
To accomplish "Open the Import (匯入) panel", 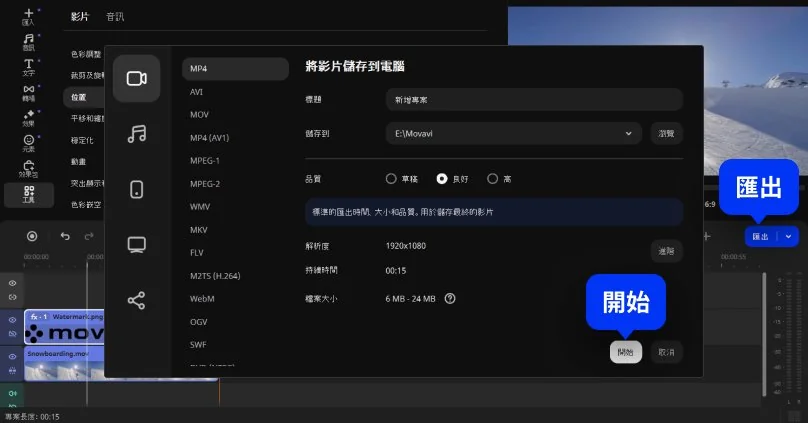I will tap(28, 17).
